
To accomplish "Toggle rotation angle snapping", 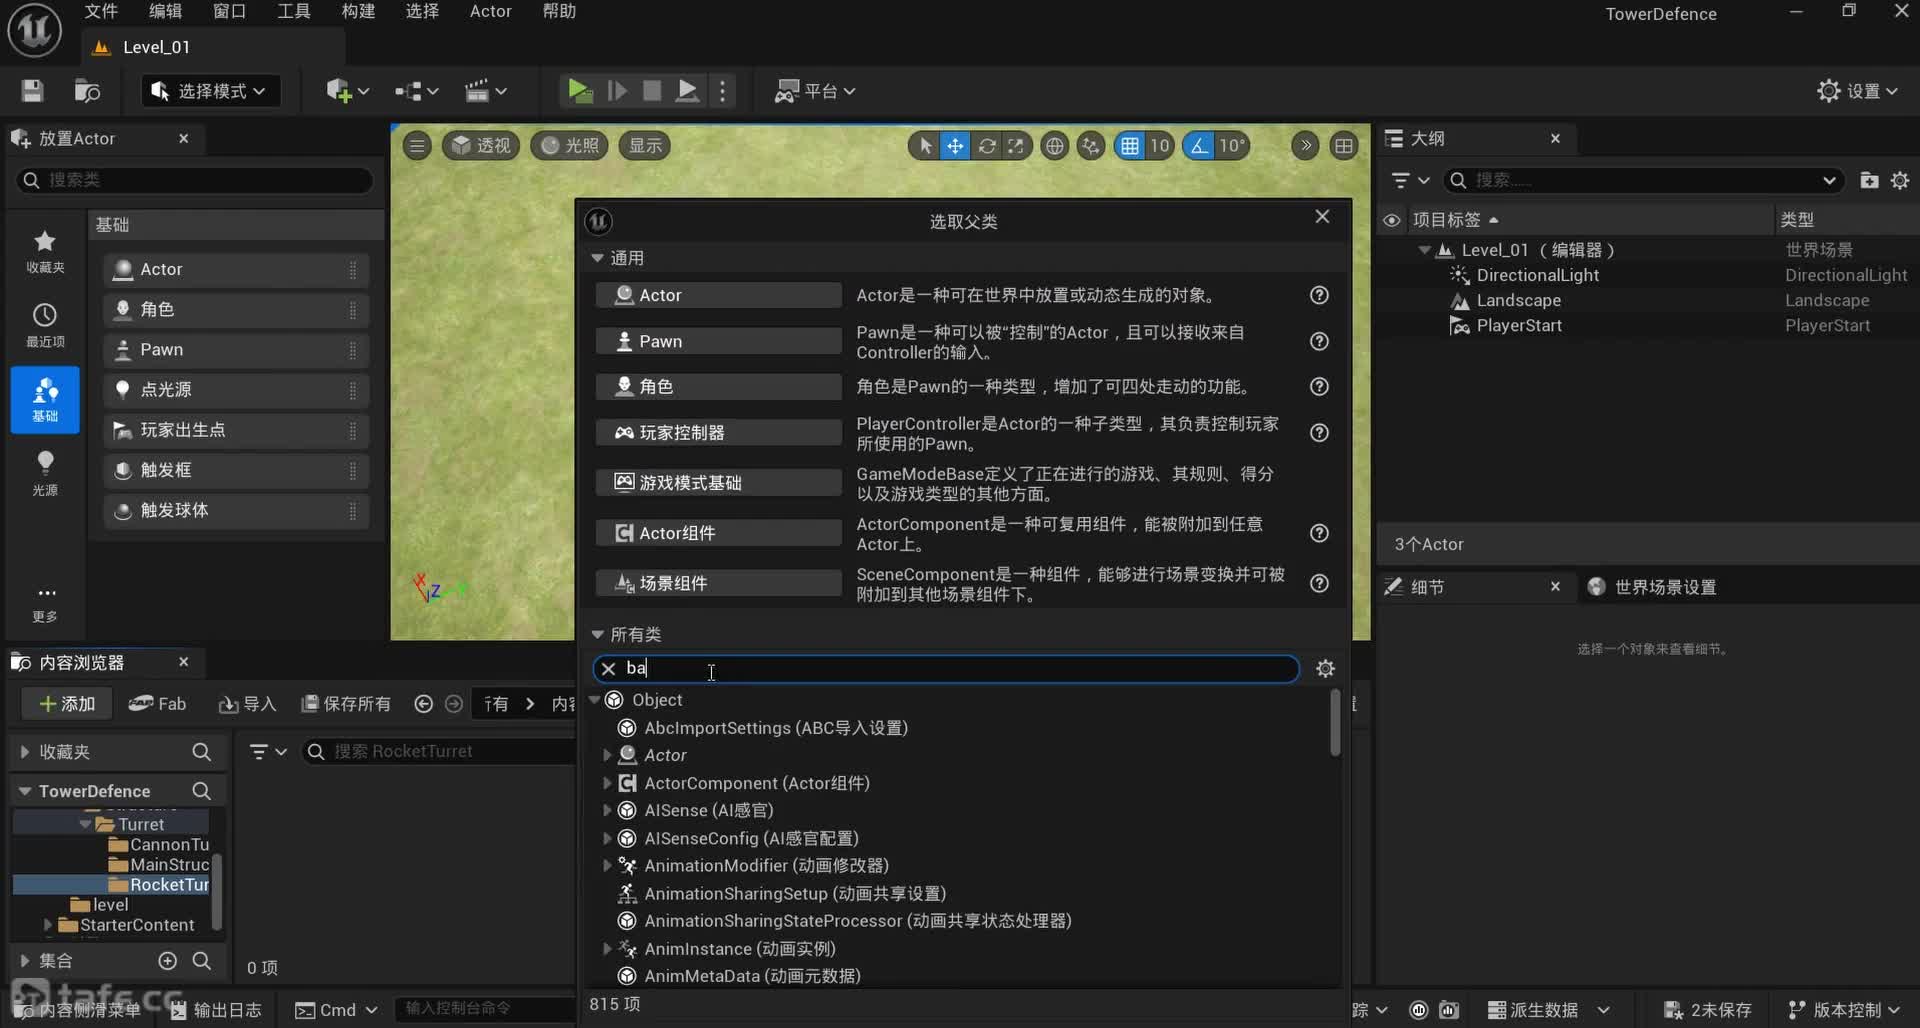I will (x=1198, y=146).
